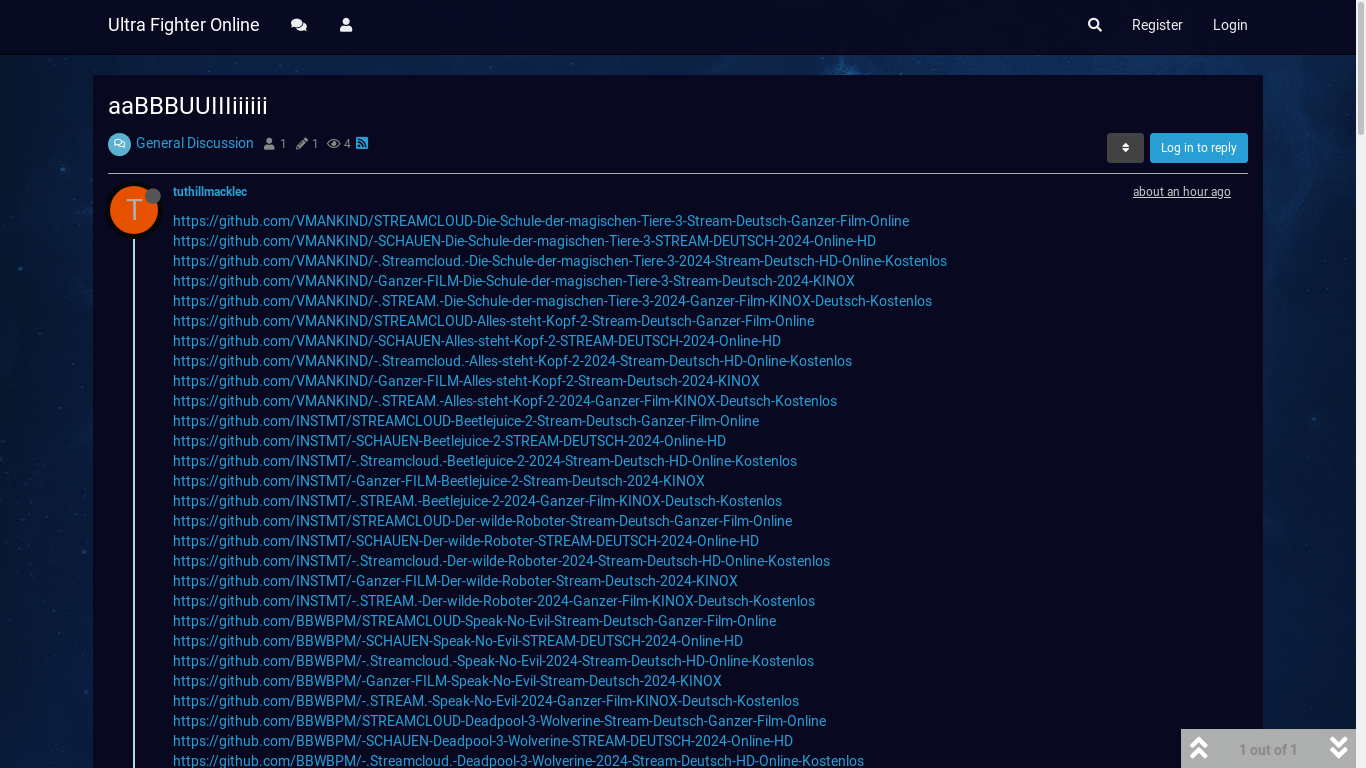Open STREAMCLOUD-Beetlejuice-2 link
This screenshot has width=1366, height=768.
tap(466, 421)
